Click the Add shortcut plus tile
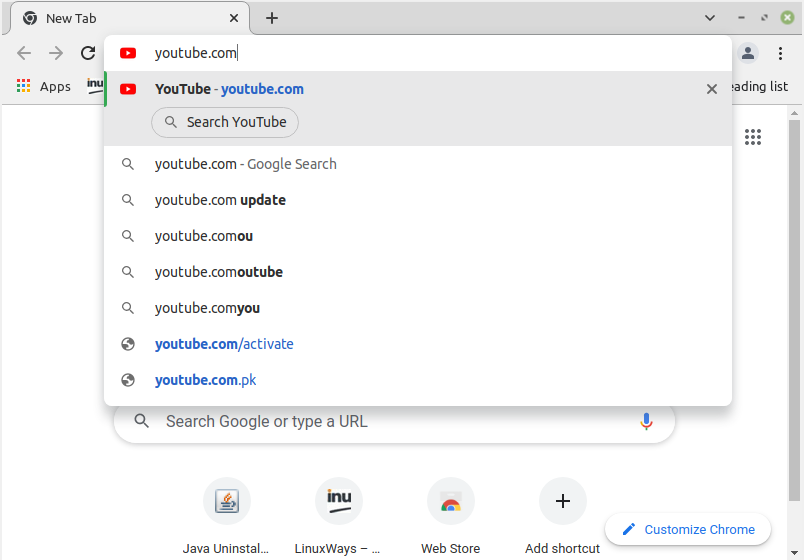 point(562,516)
